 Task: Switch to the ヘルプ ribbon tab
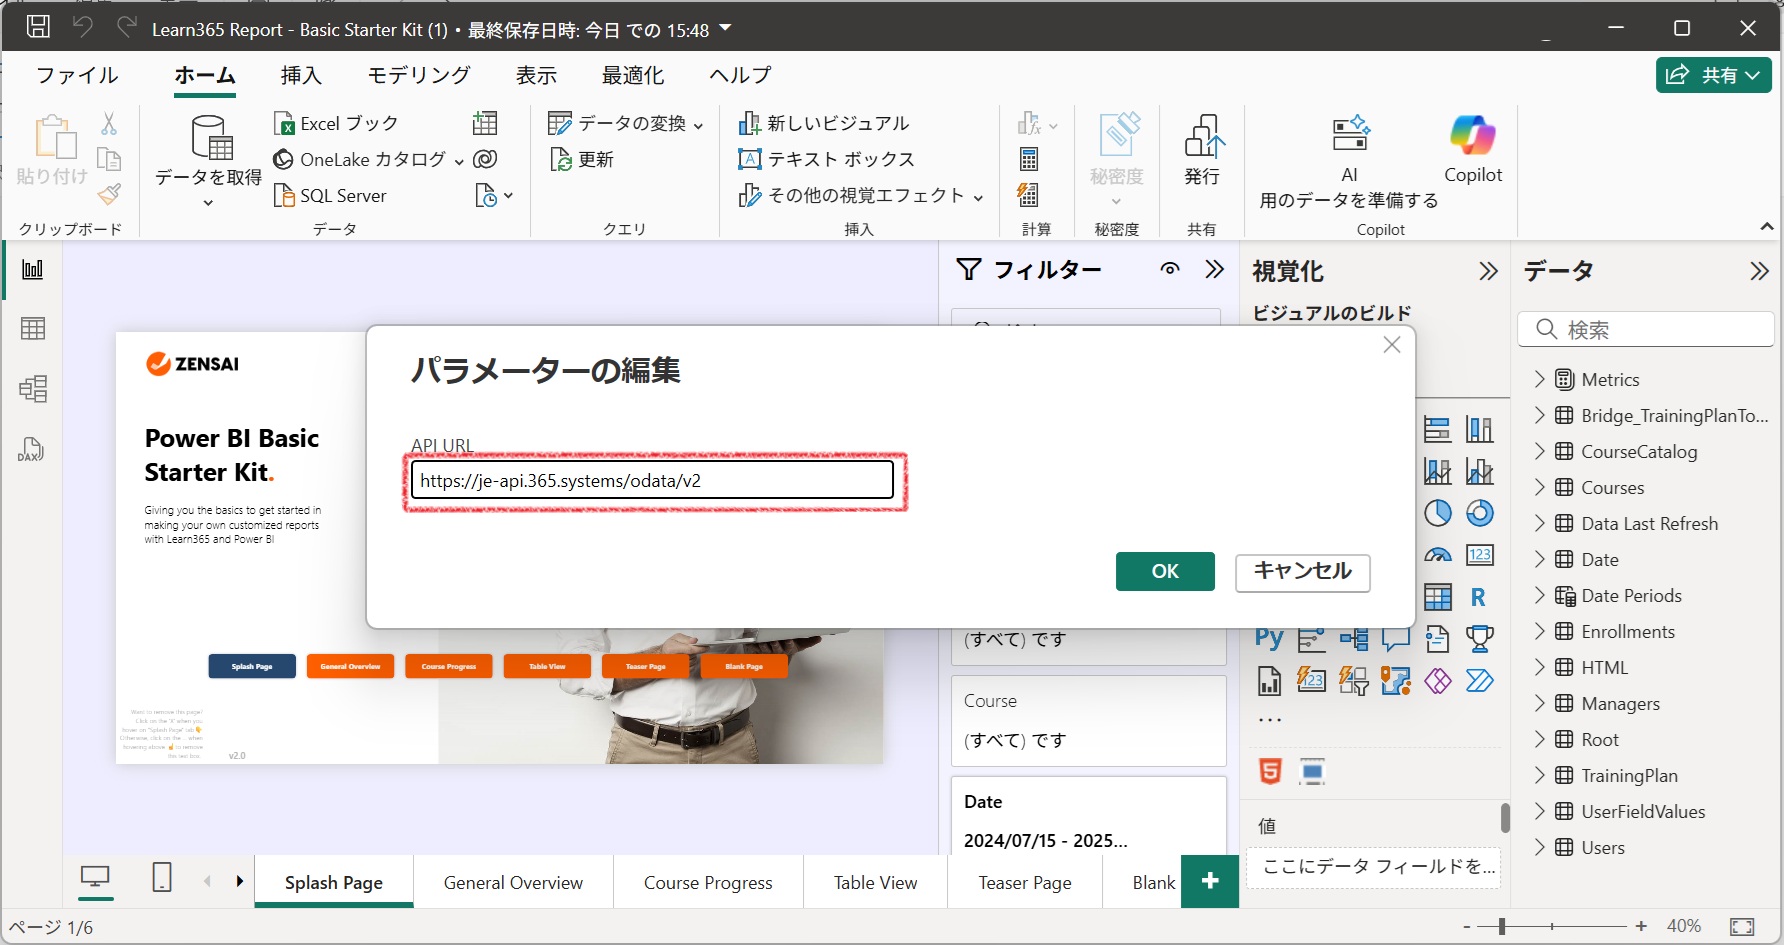coord(740,75)
